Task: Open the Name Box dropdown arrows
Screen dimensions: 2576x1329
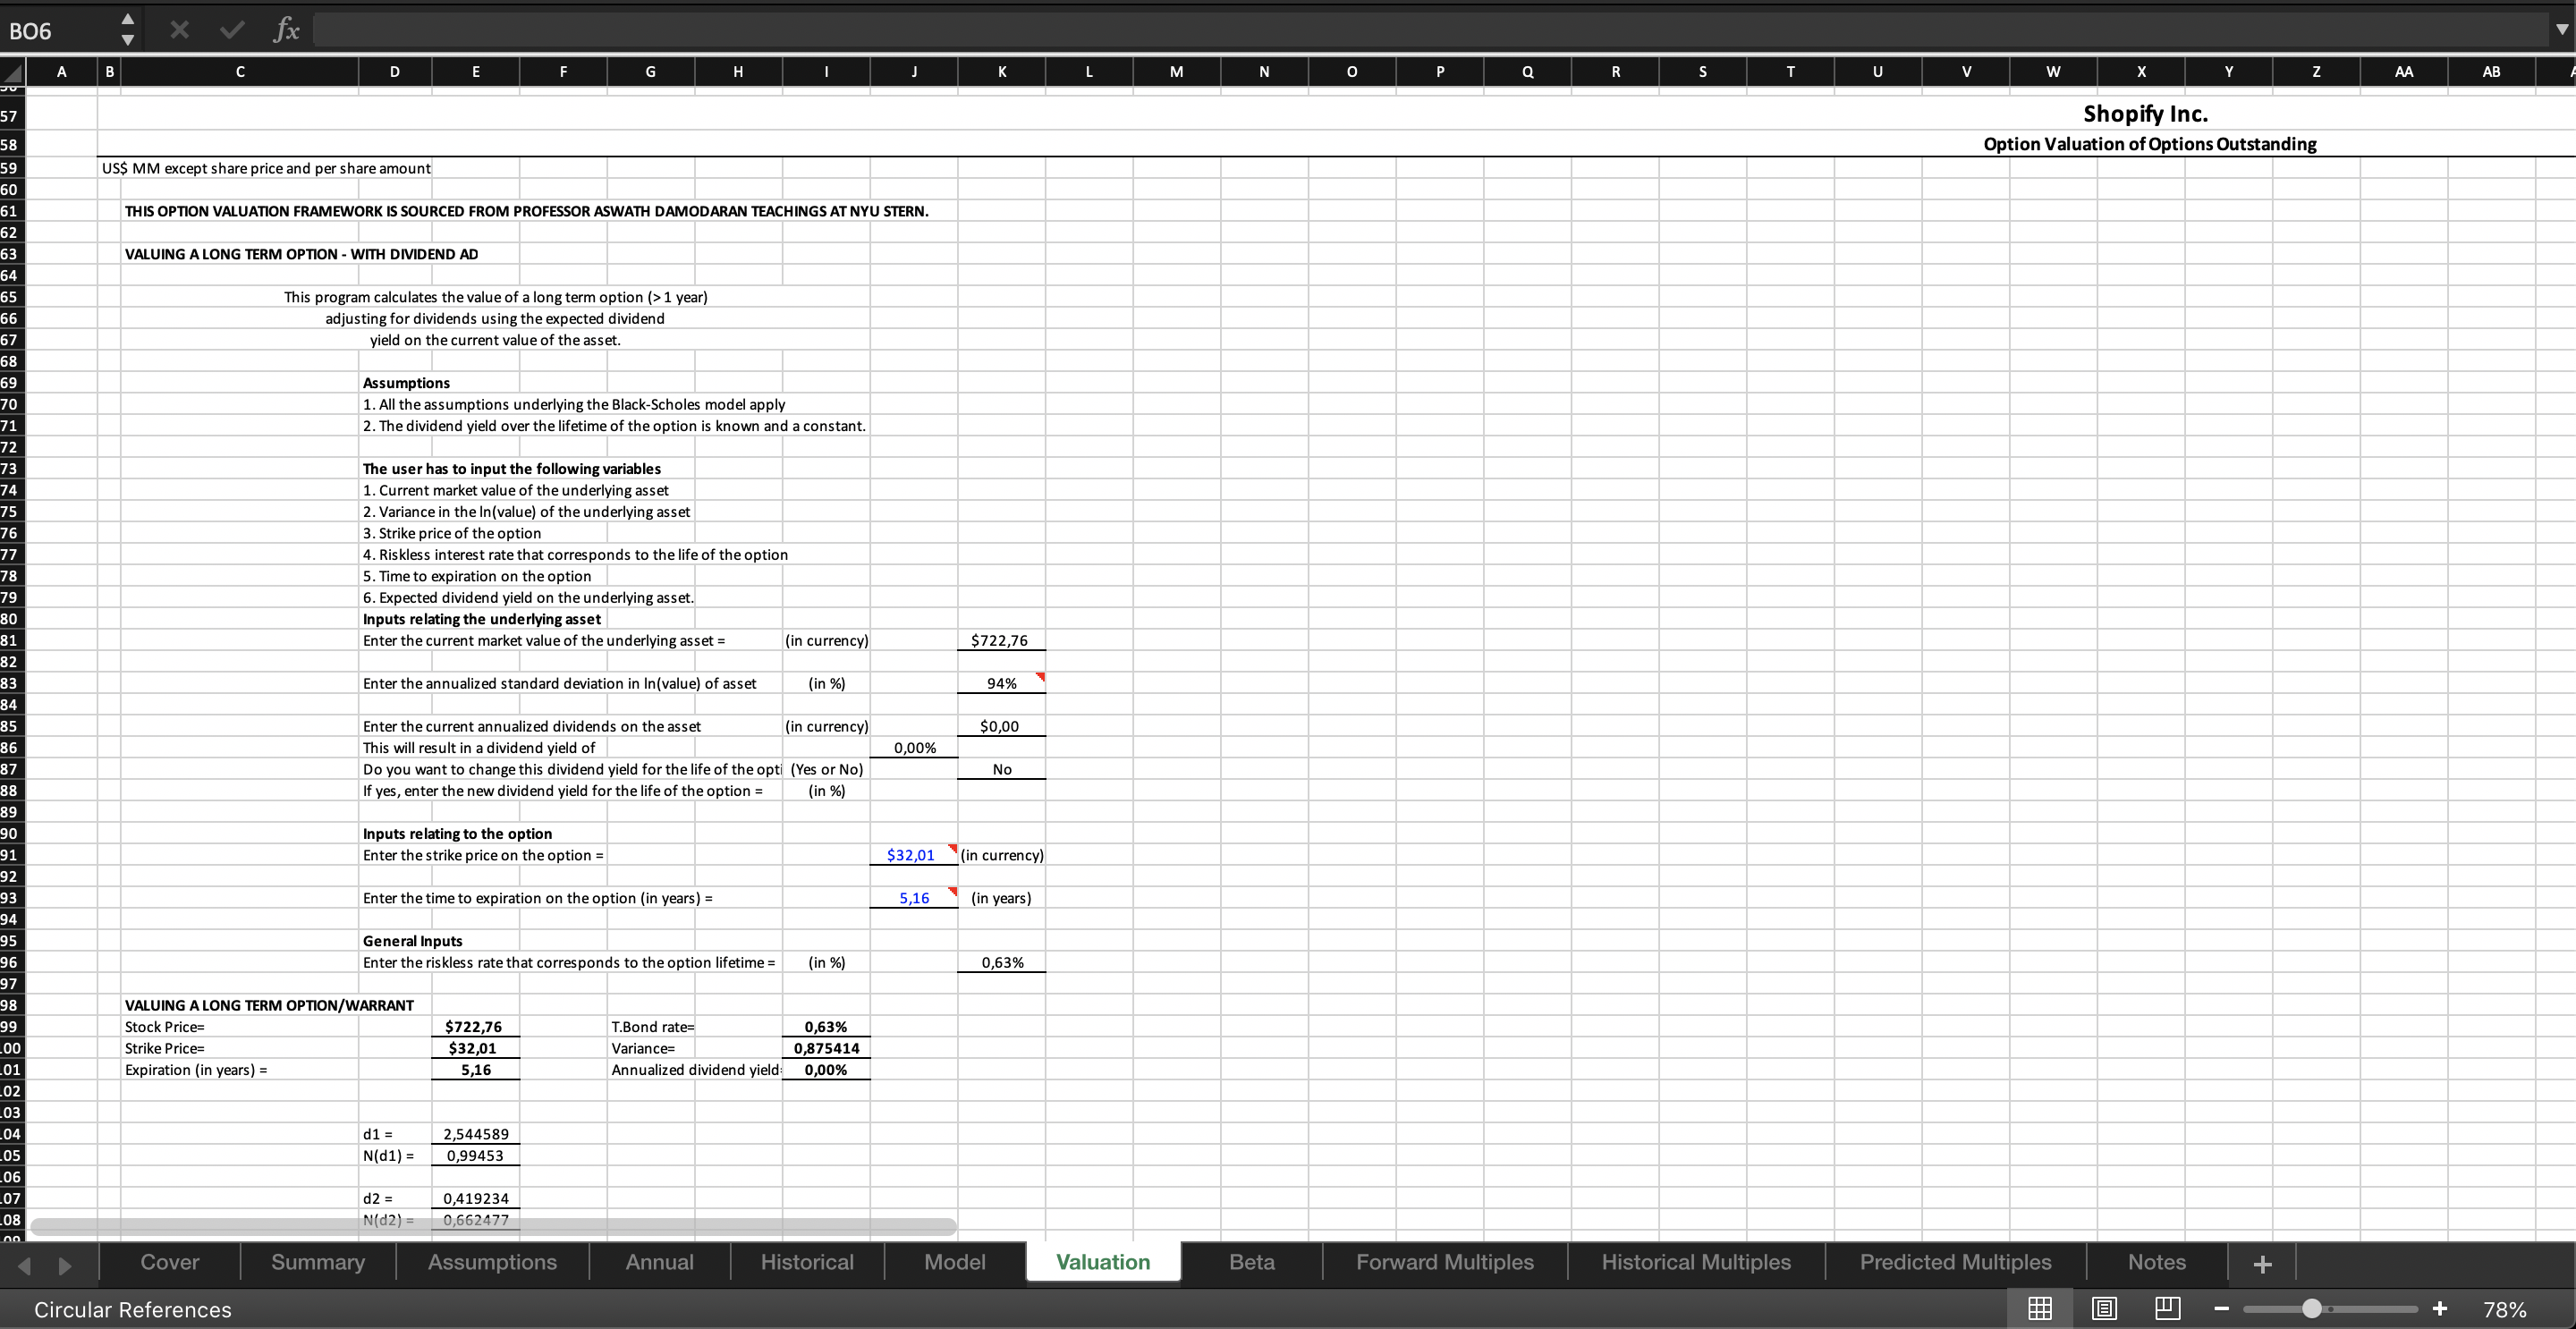Action: point(128,30)
